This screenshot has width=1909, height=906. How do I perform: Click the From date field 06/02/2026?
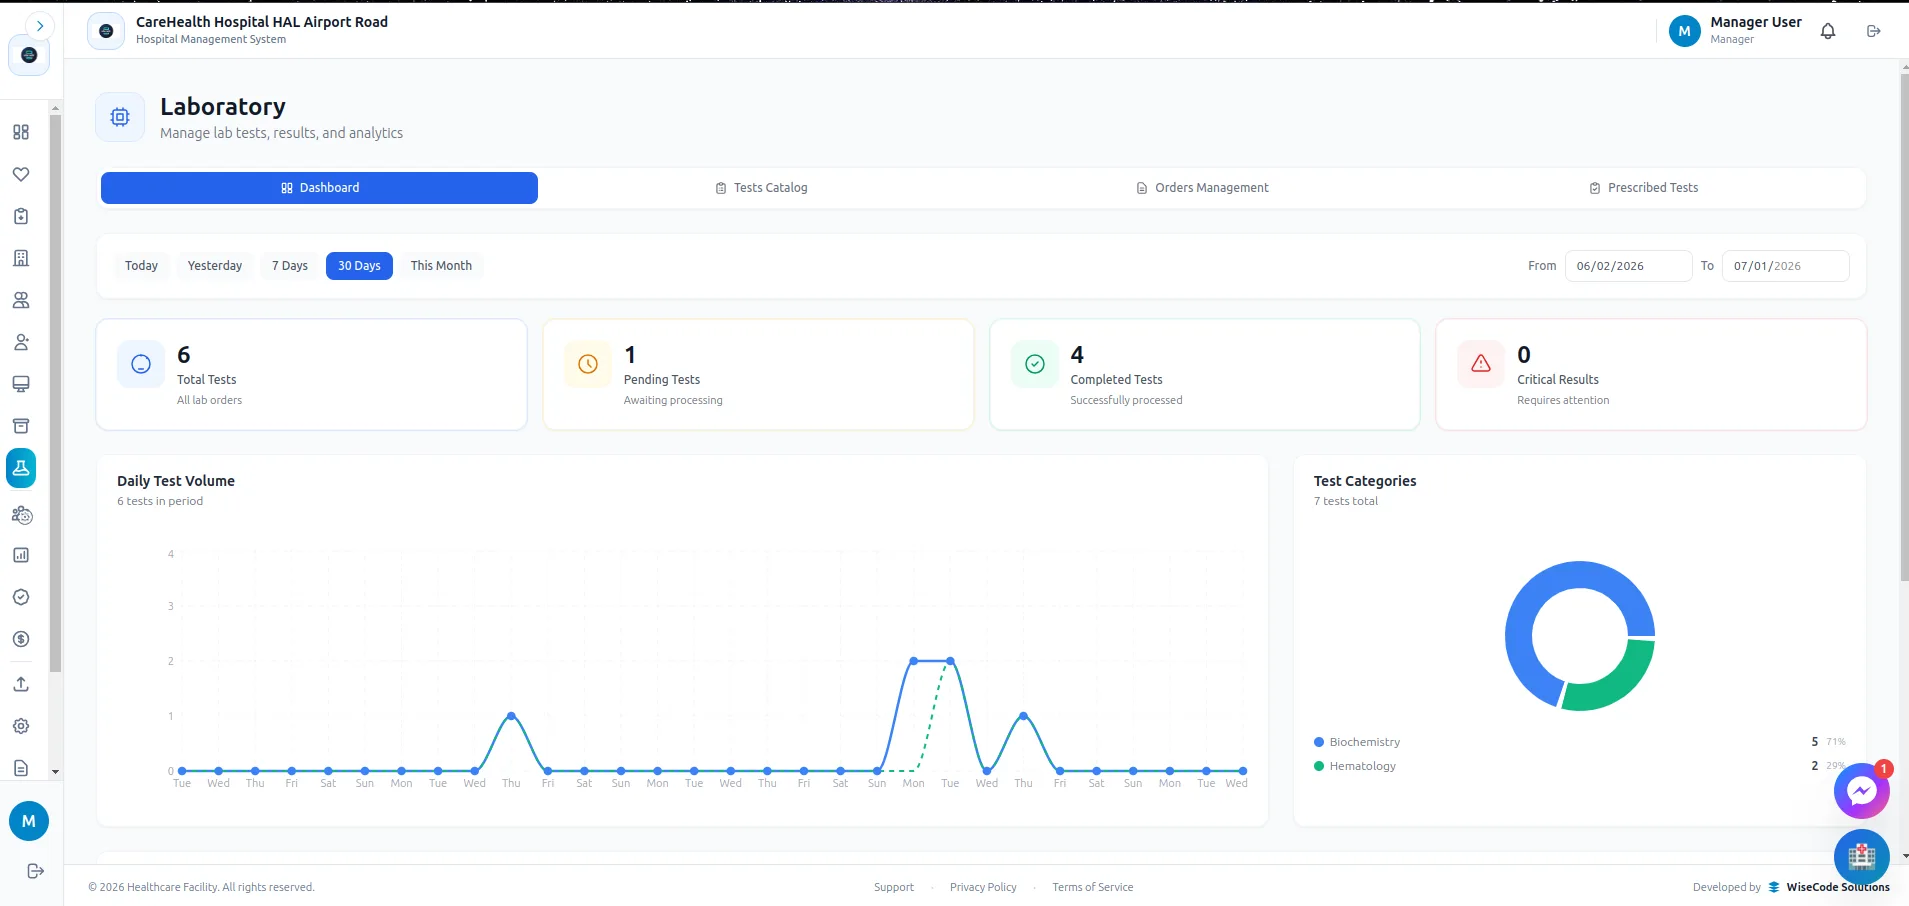[x=1628, y=266]
